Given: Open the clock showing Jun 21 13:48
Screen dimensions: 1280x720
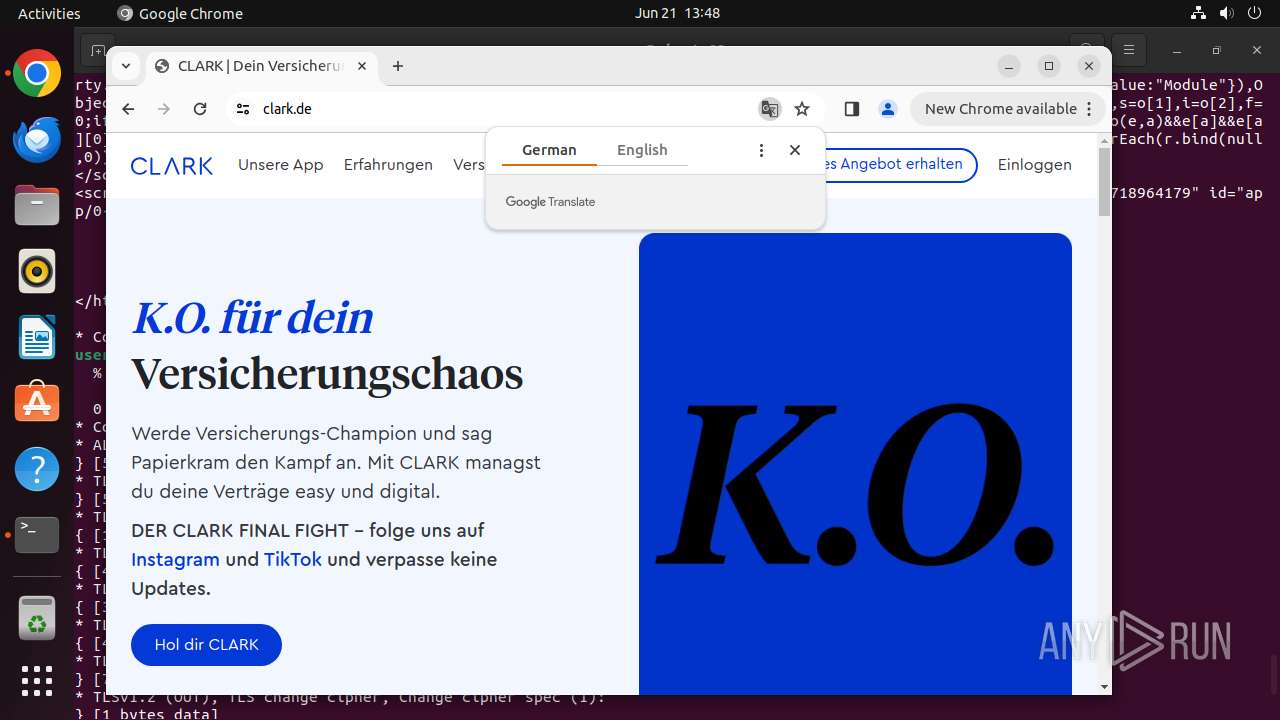Looking at the screenshot, I should pyautogui.click(x=677, y=13).
